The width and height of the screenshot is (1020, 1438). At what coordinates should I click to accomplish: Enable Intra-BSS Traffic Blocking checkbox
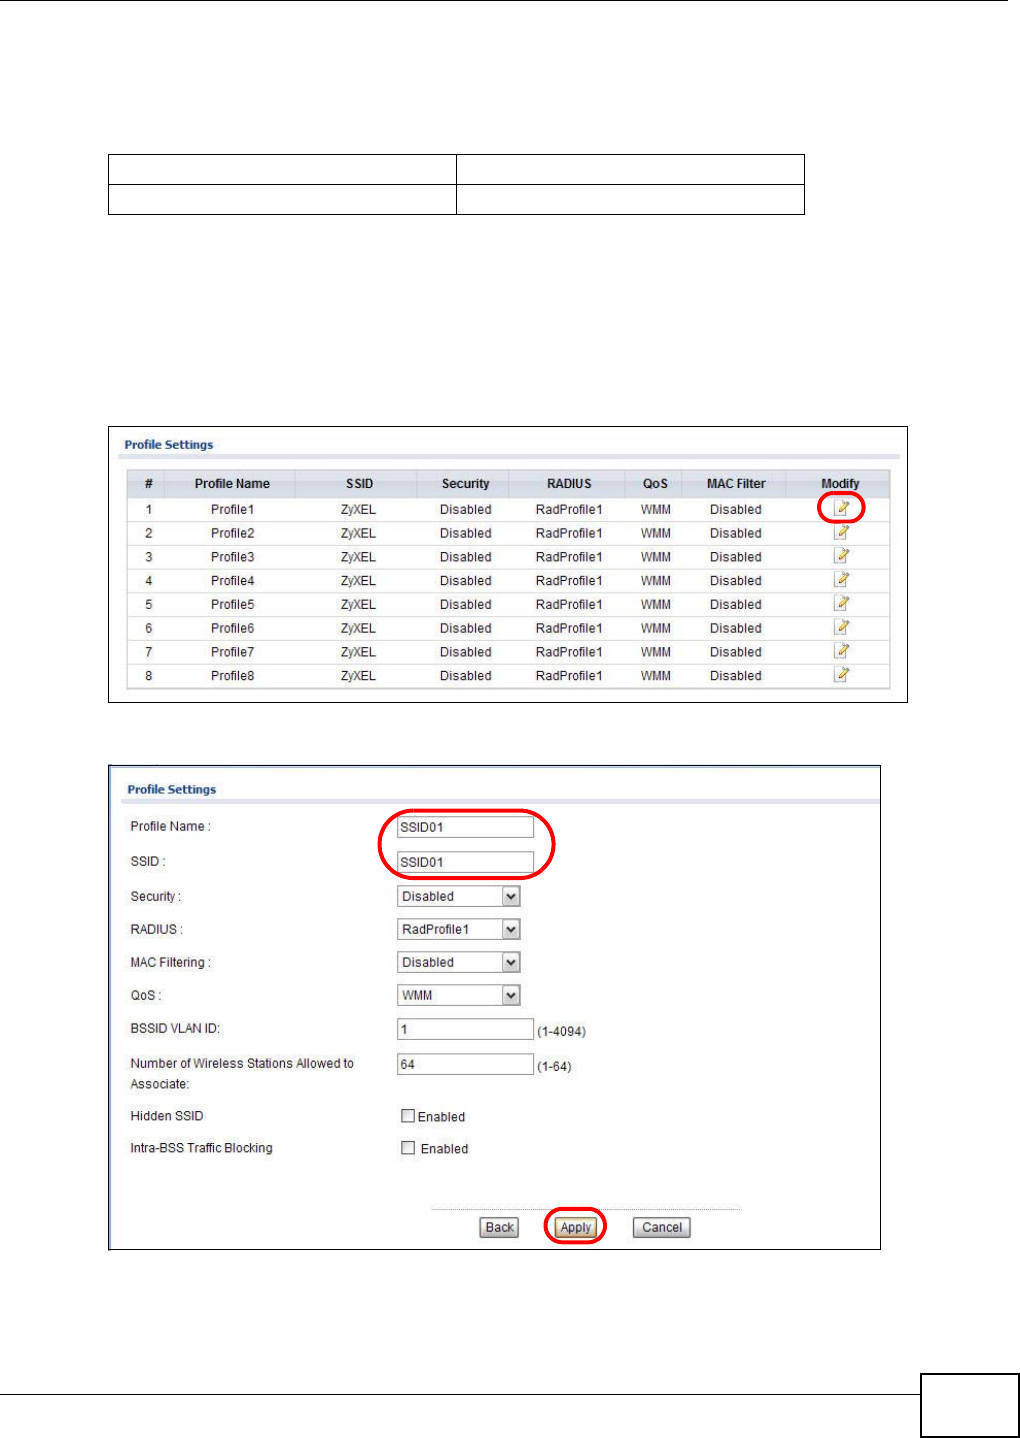(408, 1148)
